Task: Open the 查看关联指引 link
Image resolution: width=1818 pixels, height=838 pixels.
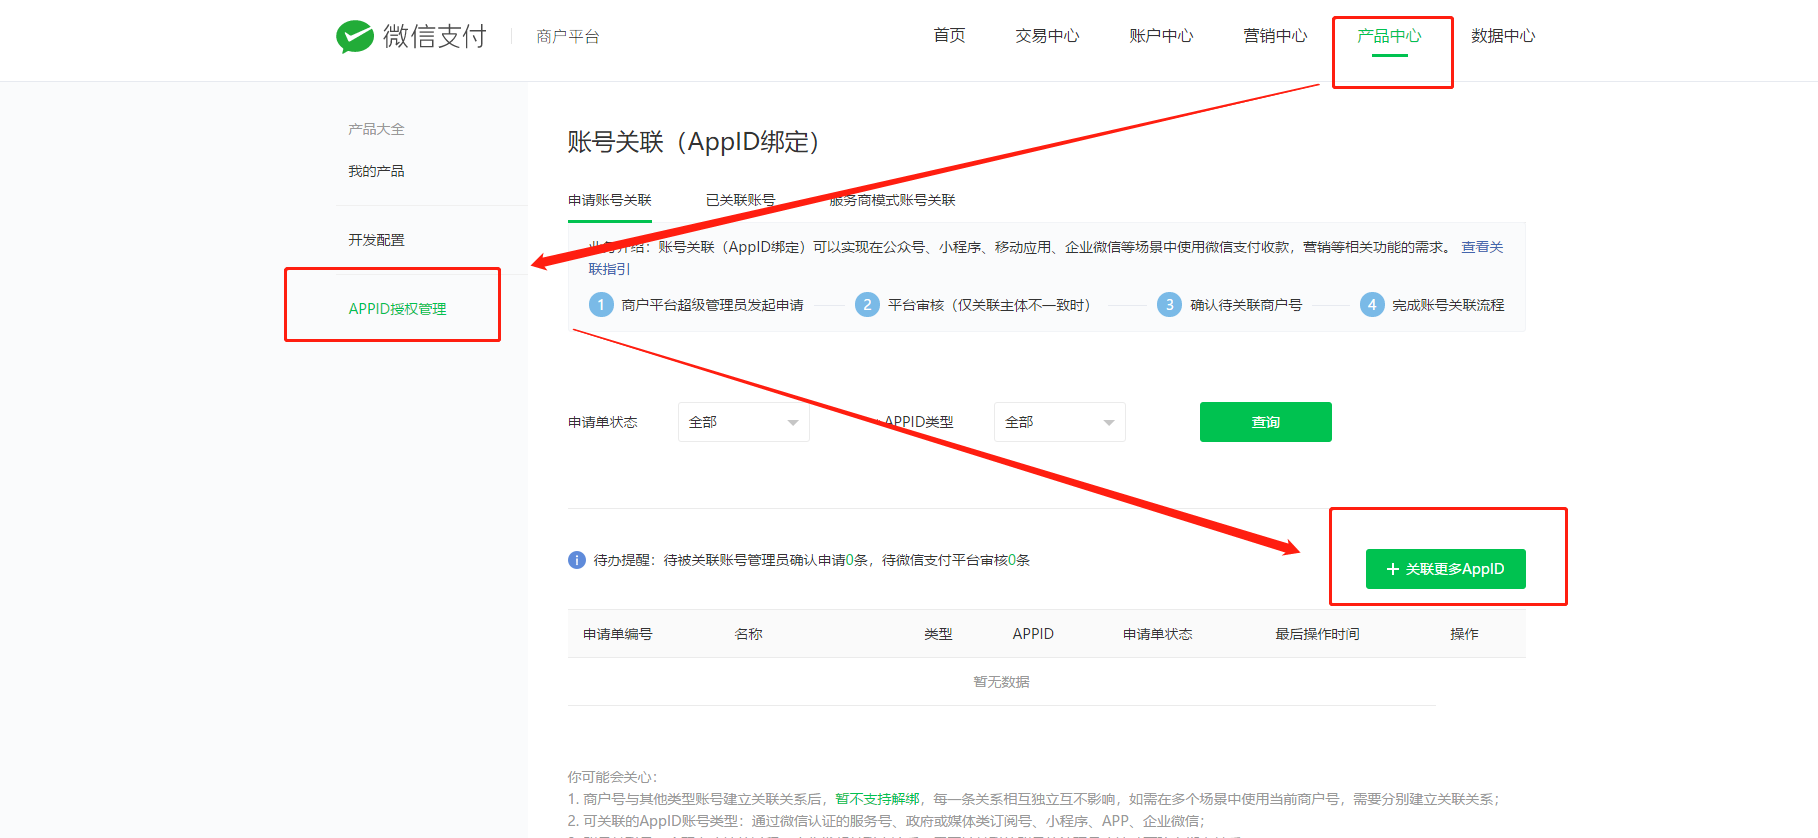Action: [x=1482, y=247]
